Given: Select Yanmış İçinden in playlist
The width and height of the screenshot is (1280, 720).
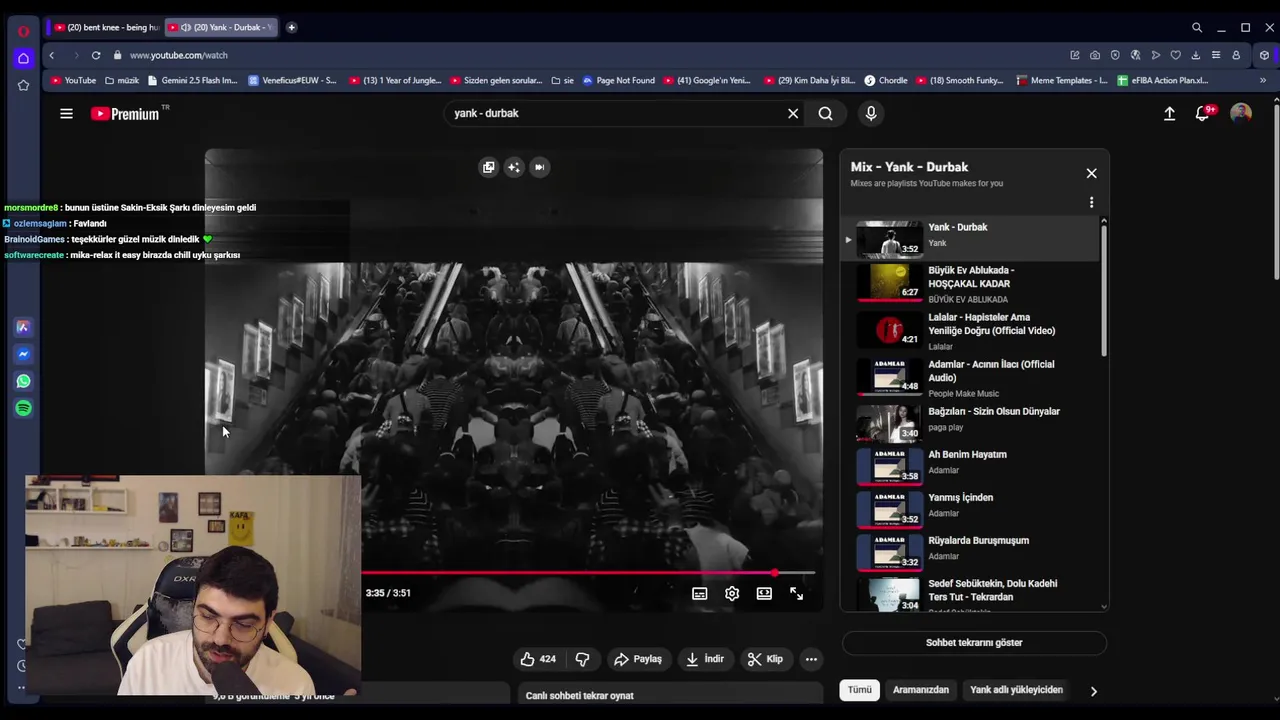Looking at the screenshot, I should 970,509.
